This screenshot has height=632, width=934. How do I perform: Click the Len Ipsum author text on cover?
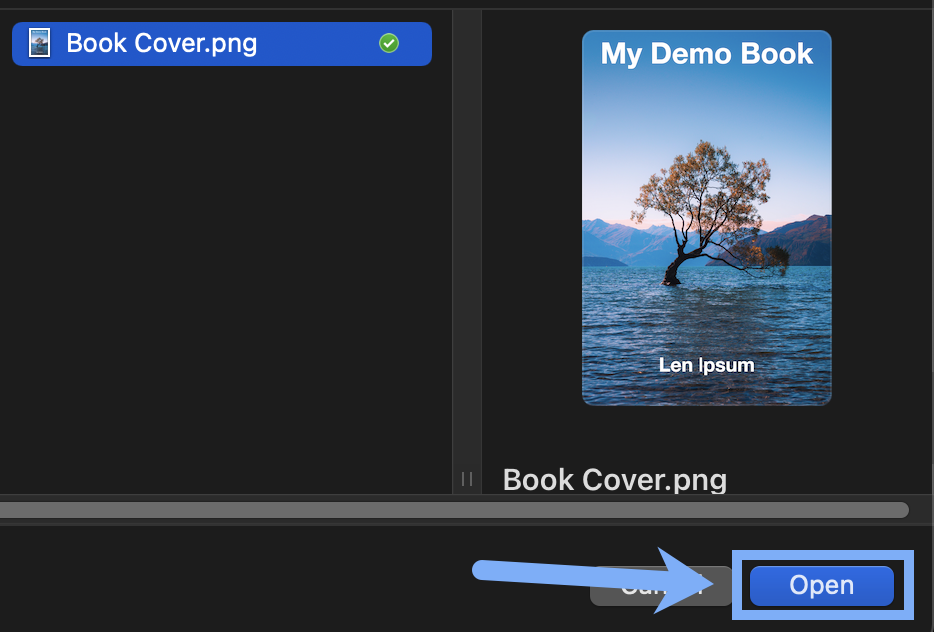tap(706, 365)
